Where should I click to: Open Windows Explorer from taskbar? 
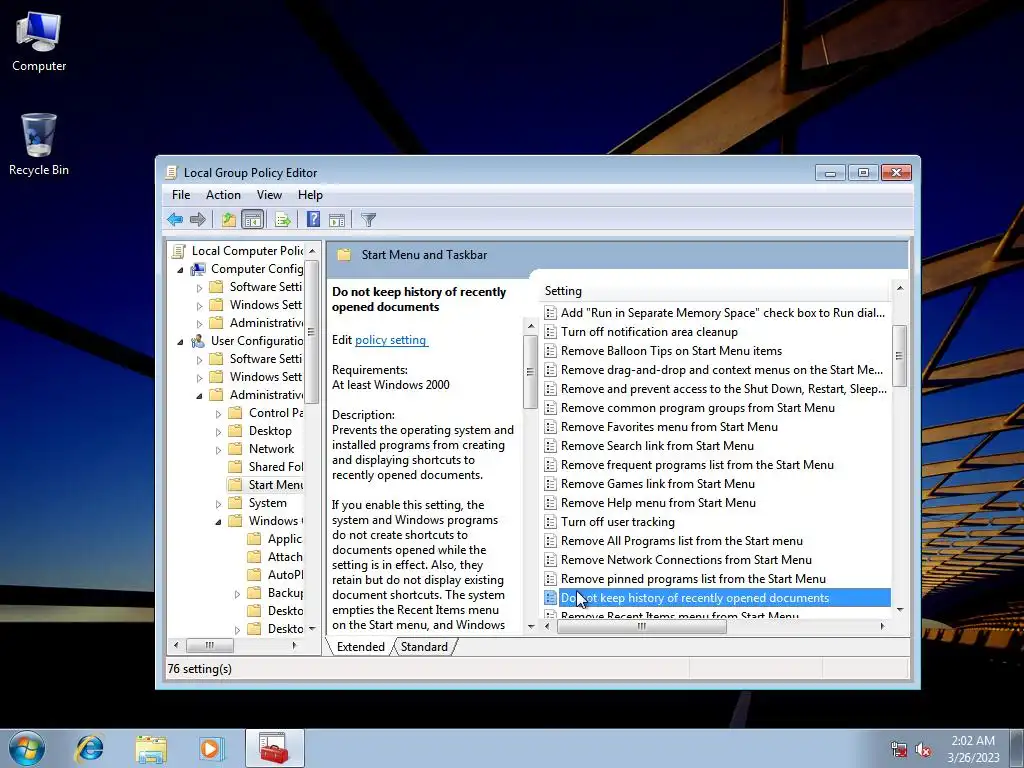pos(151,748)
